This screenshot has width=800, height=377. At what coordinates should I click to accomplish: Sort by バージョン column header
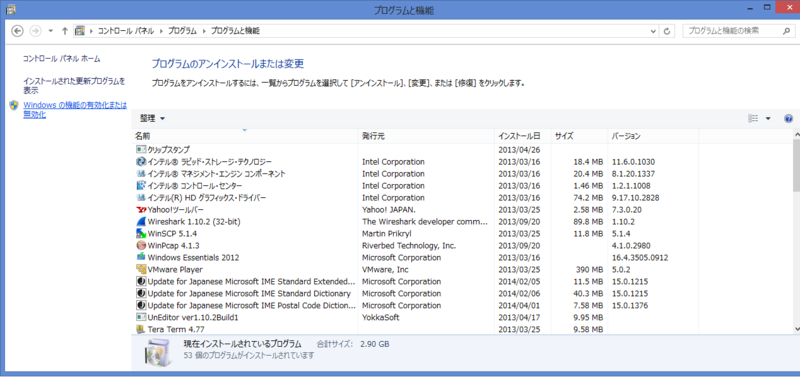pyautogui.click(x=653, y=136)
